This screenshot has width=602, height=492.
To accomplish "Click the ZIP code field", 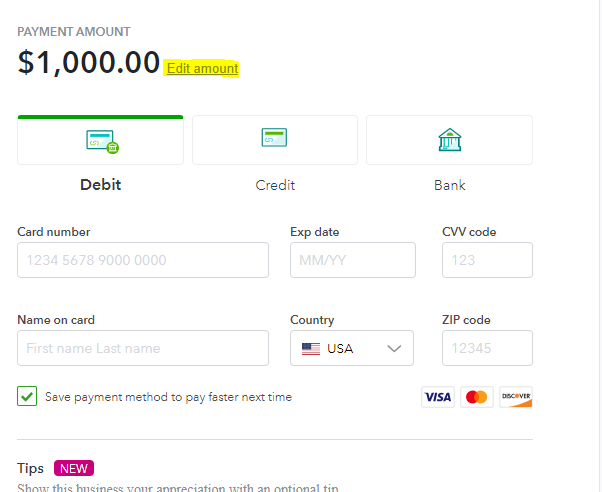I will click(487, 348).
